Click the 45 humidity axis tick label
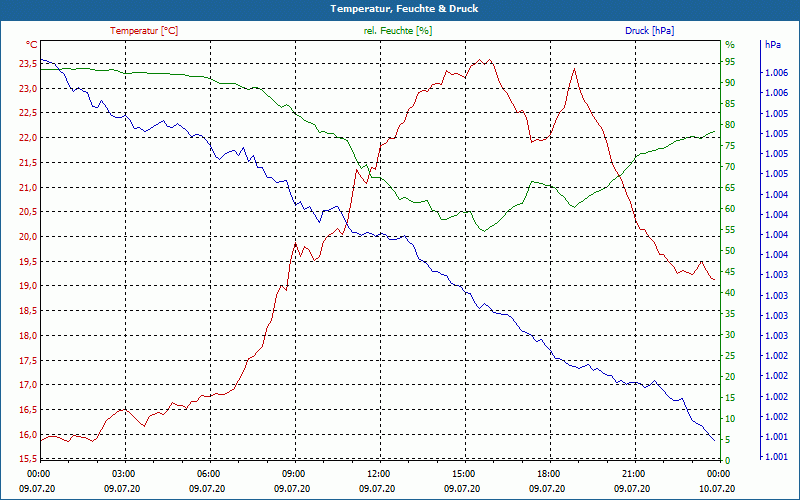This screenshot has height=500, width=800. (730, 272)
